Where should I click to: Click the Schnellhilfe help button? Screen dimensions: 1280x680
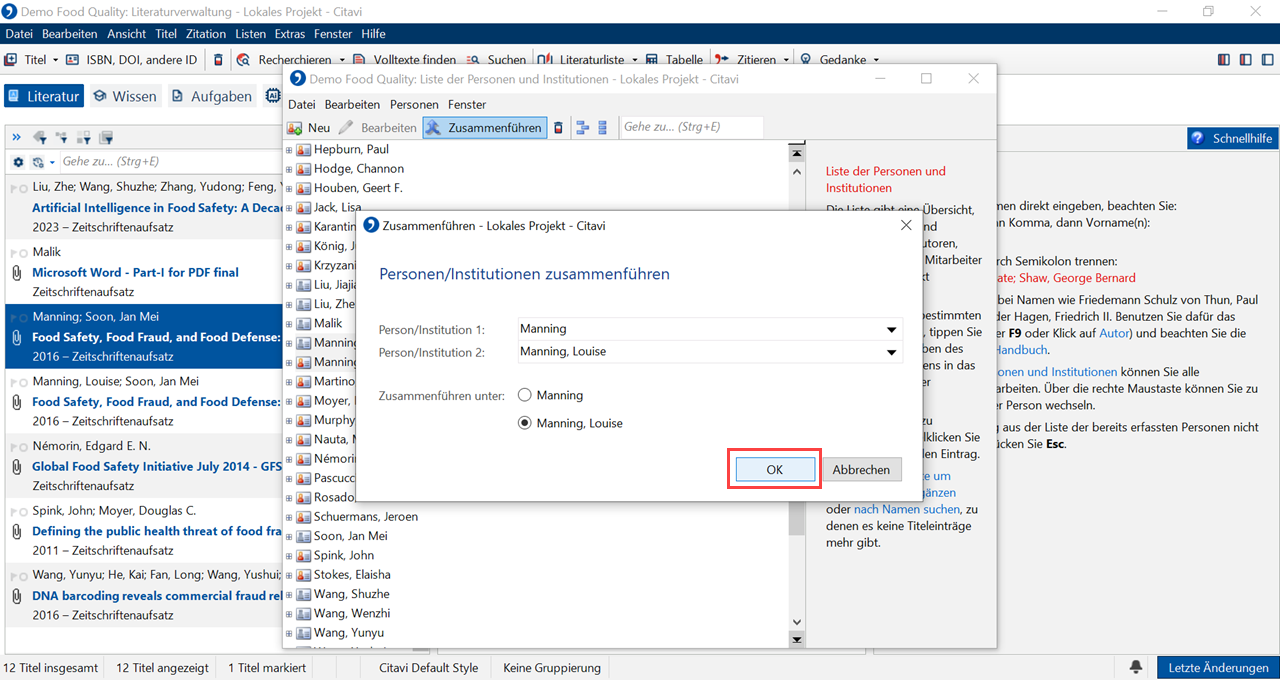click(x=1232, y=138)
